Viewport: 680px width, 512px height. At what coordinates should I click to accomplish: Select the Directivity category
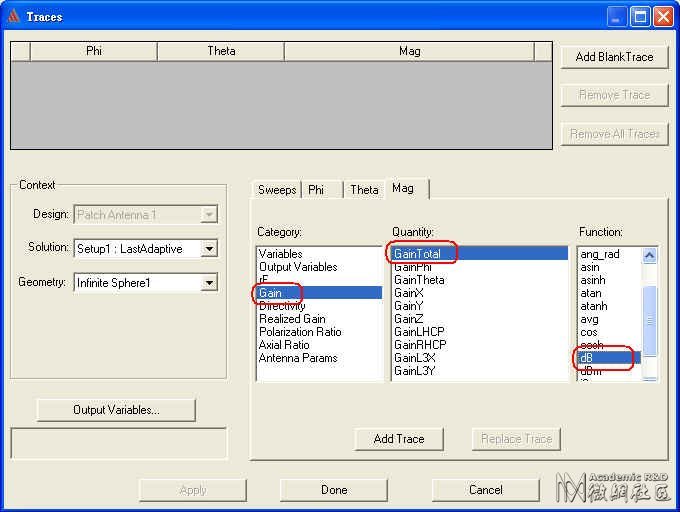(x=319, y=306)
